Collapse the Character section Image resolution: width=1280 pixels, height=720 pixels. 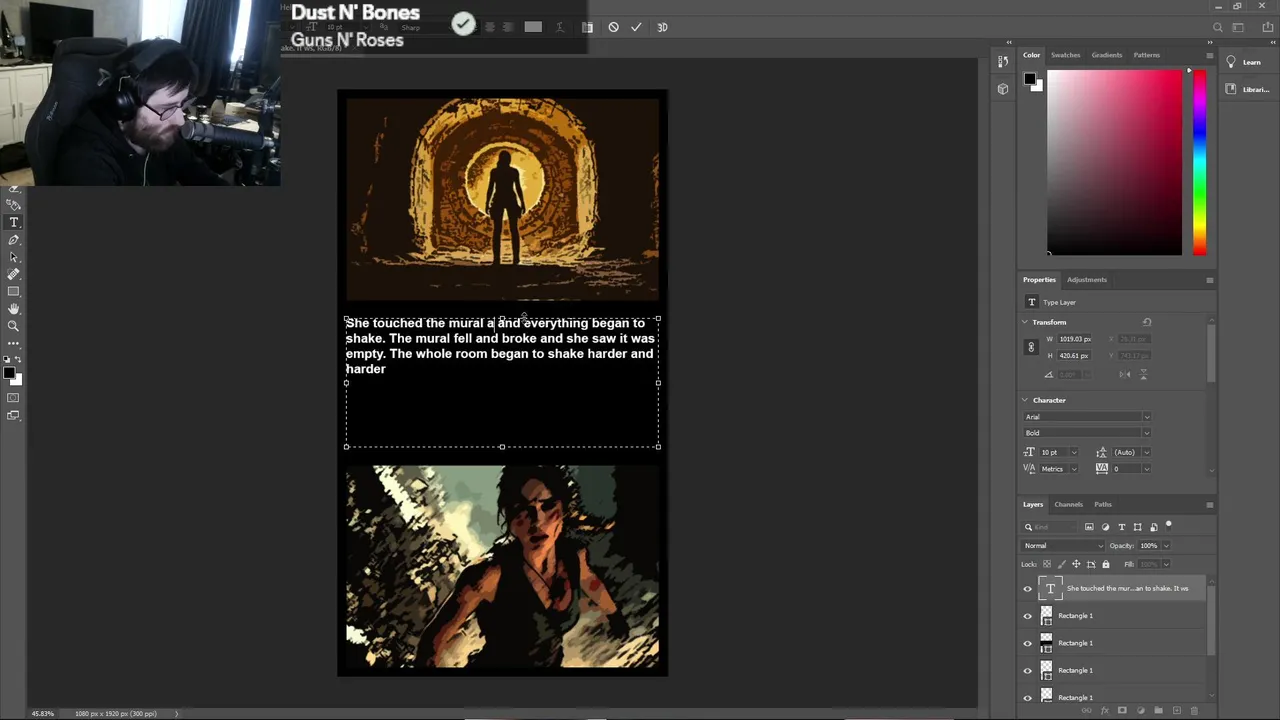[x=1025, y=400]
